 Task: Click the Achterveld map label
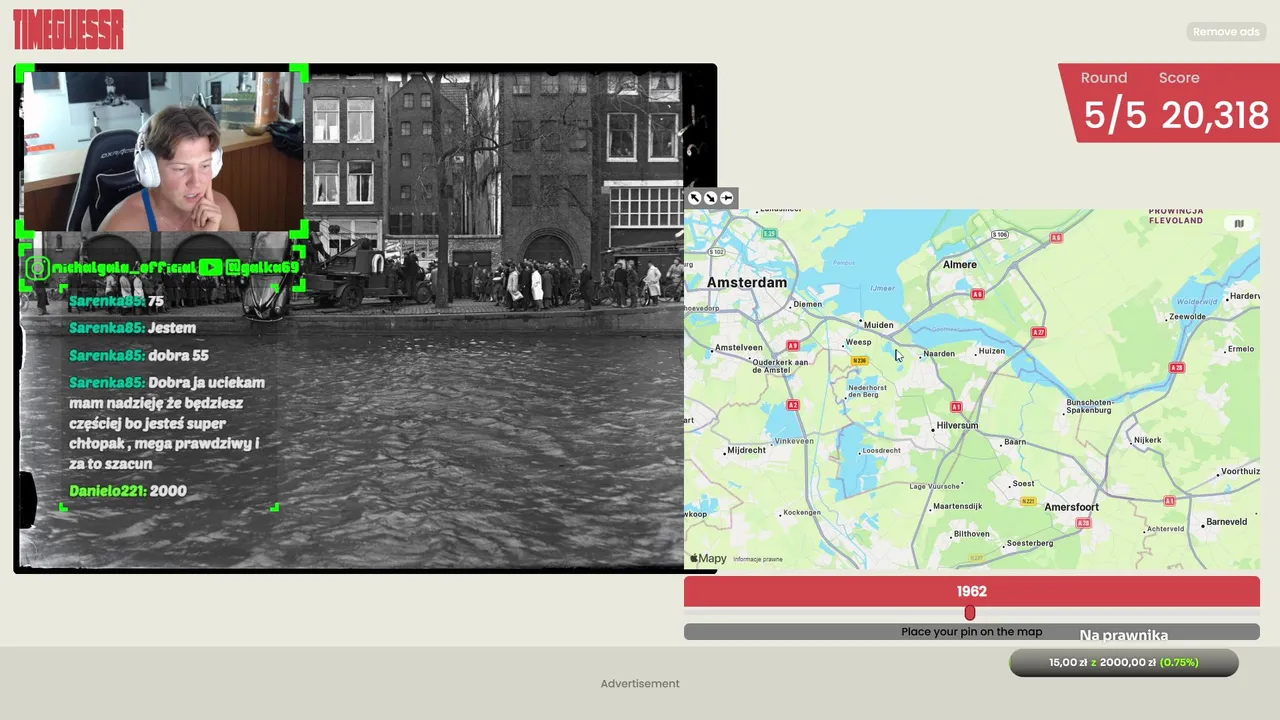(x=1165, y=529)
